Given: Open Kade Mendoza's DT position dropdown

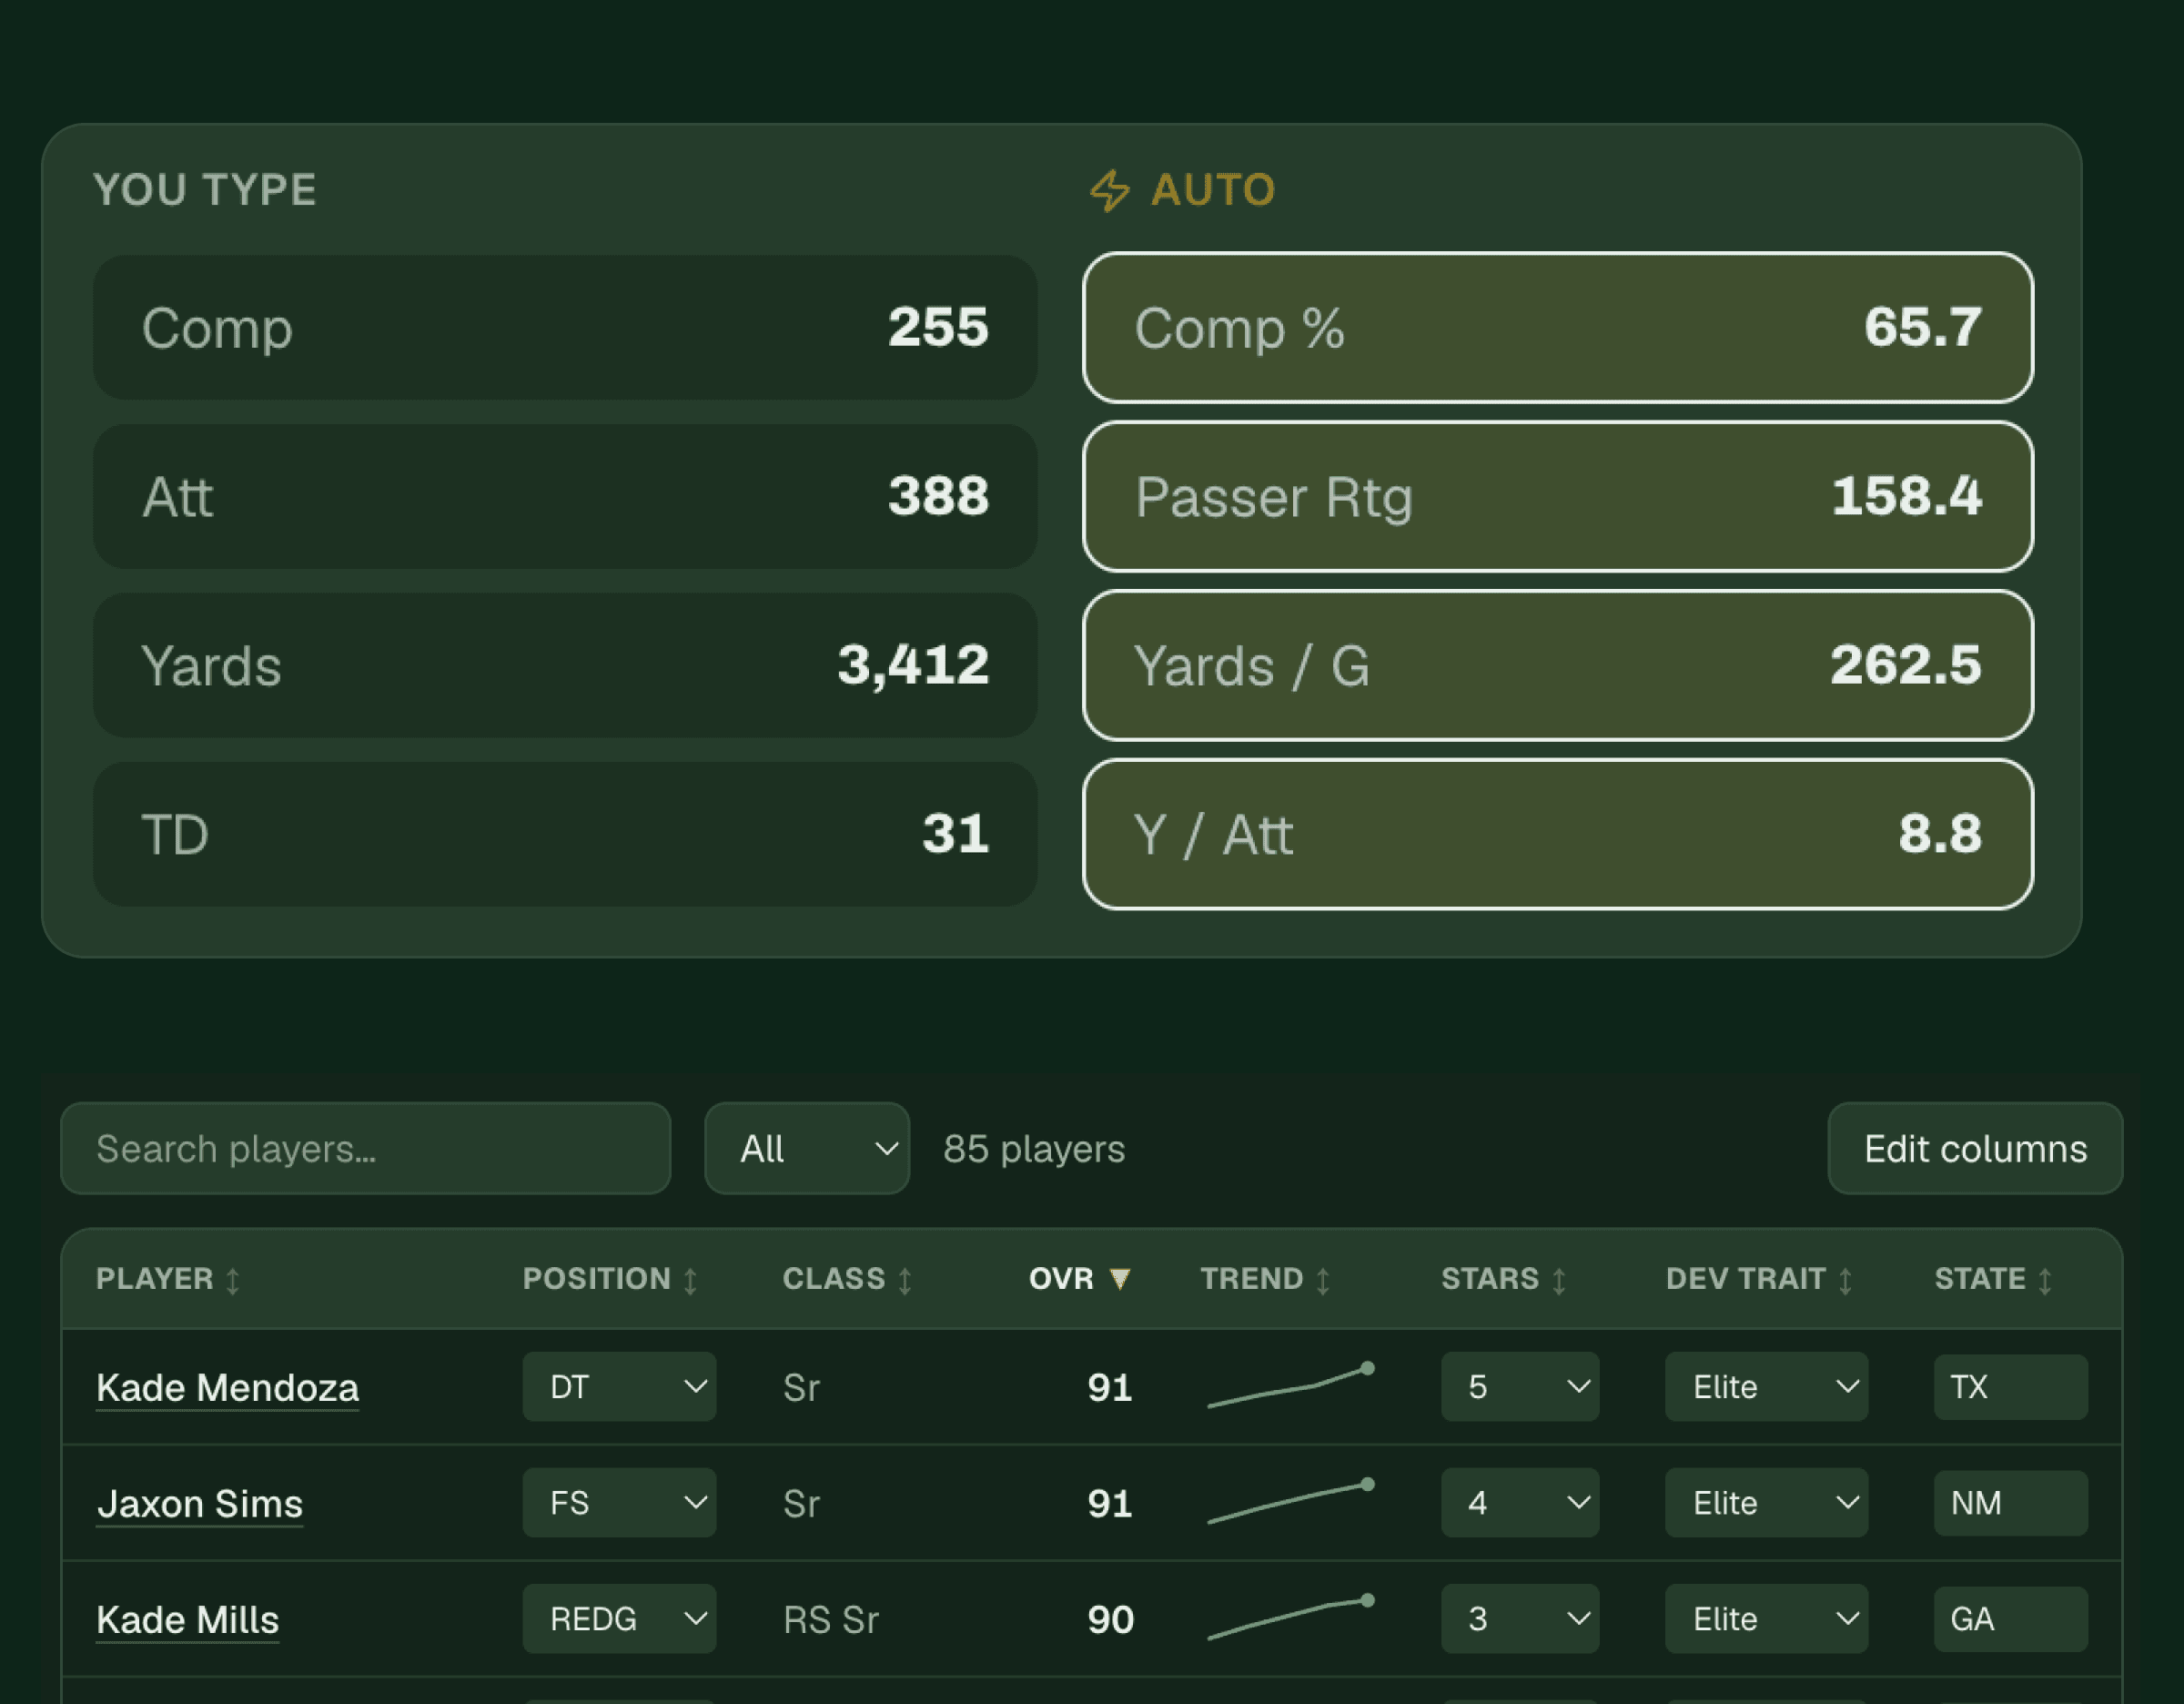Looking at the screenshot, I should click(x=619, y=1387).
